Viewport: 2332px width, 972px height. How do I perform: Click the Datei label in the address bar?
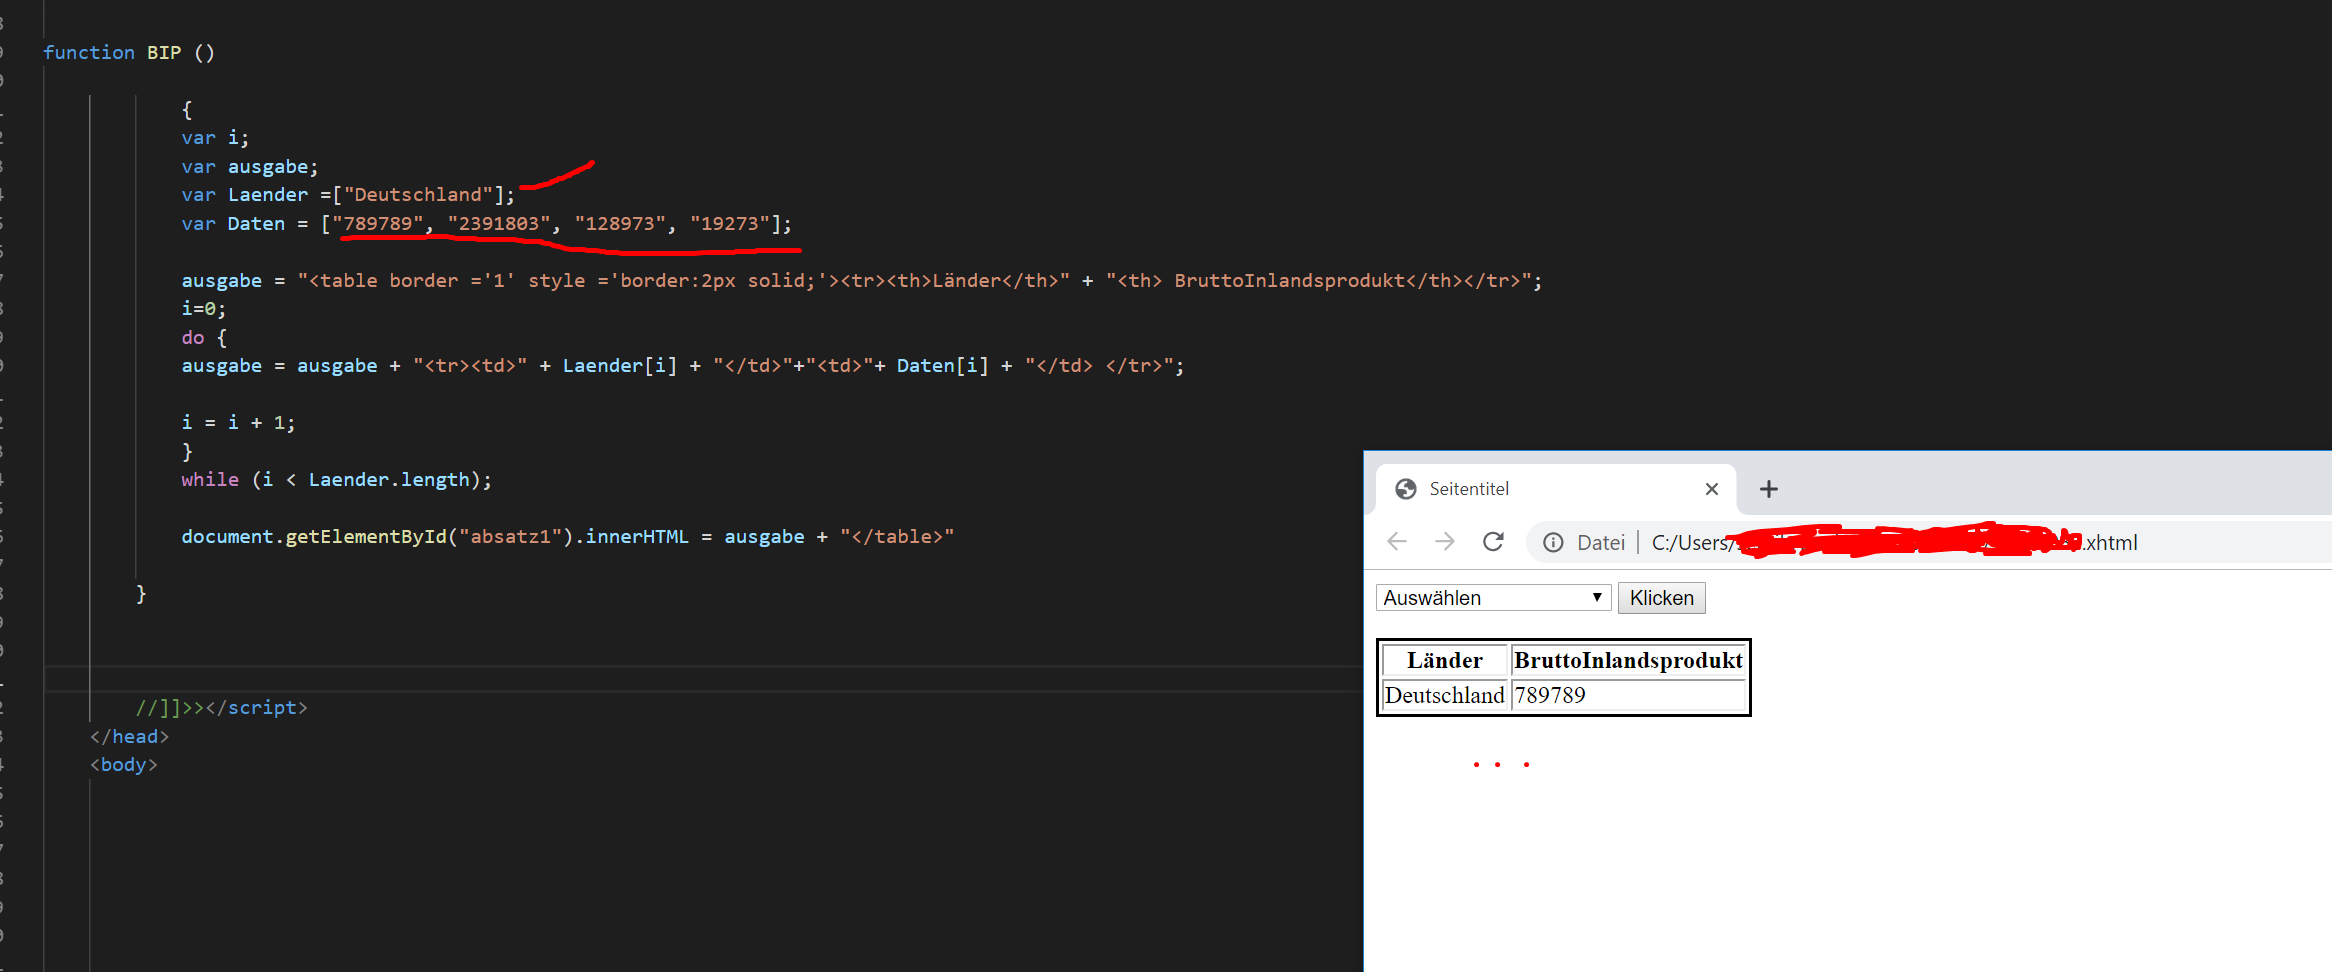(x=1600, y=542)
